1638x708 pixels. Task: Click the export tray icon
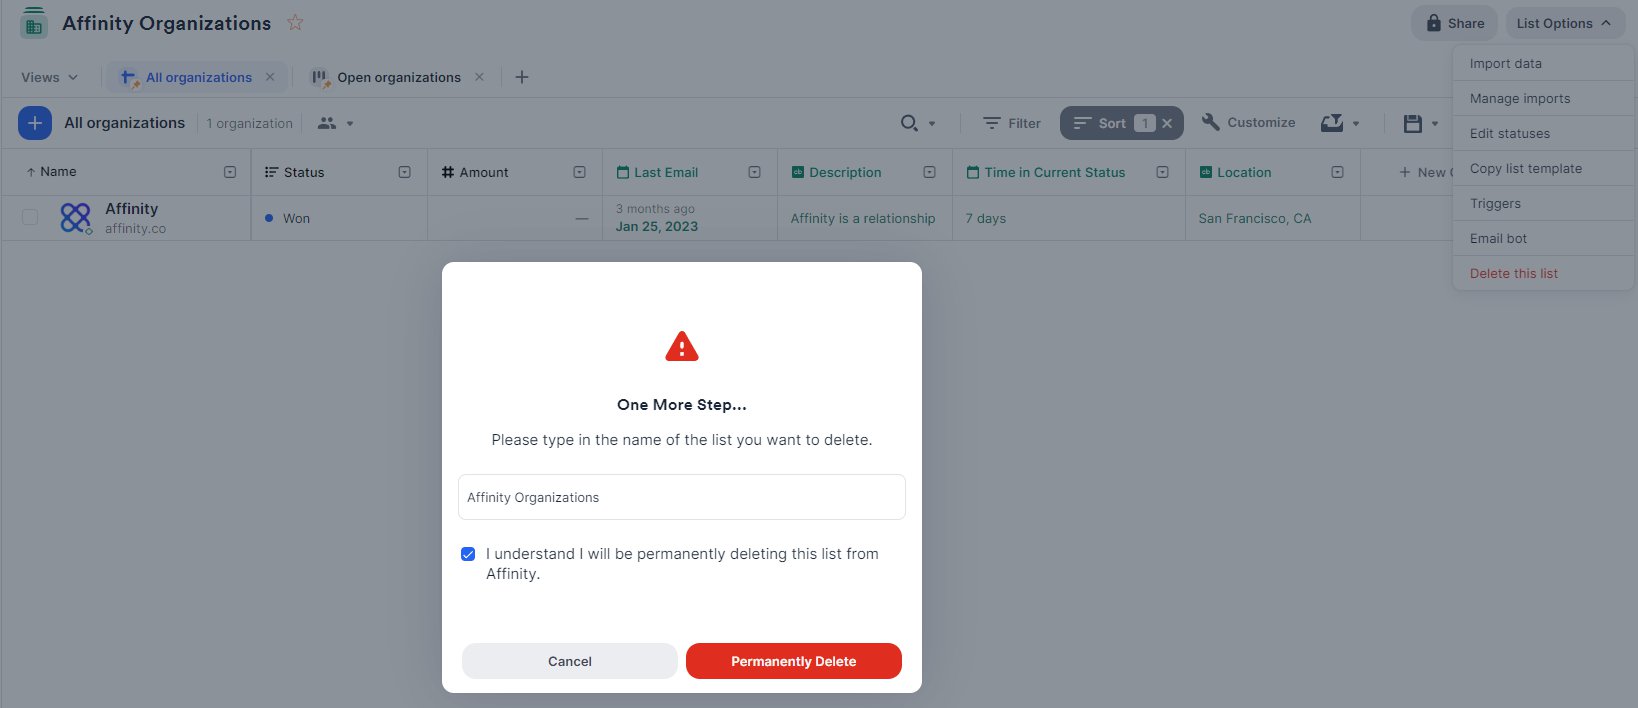(1332, 123)
